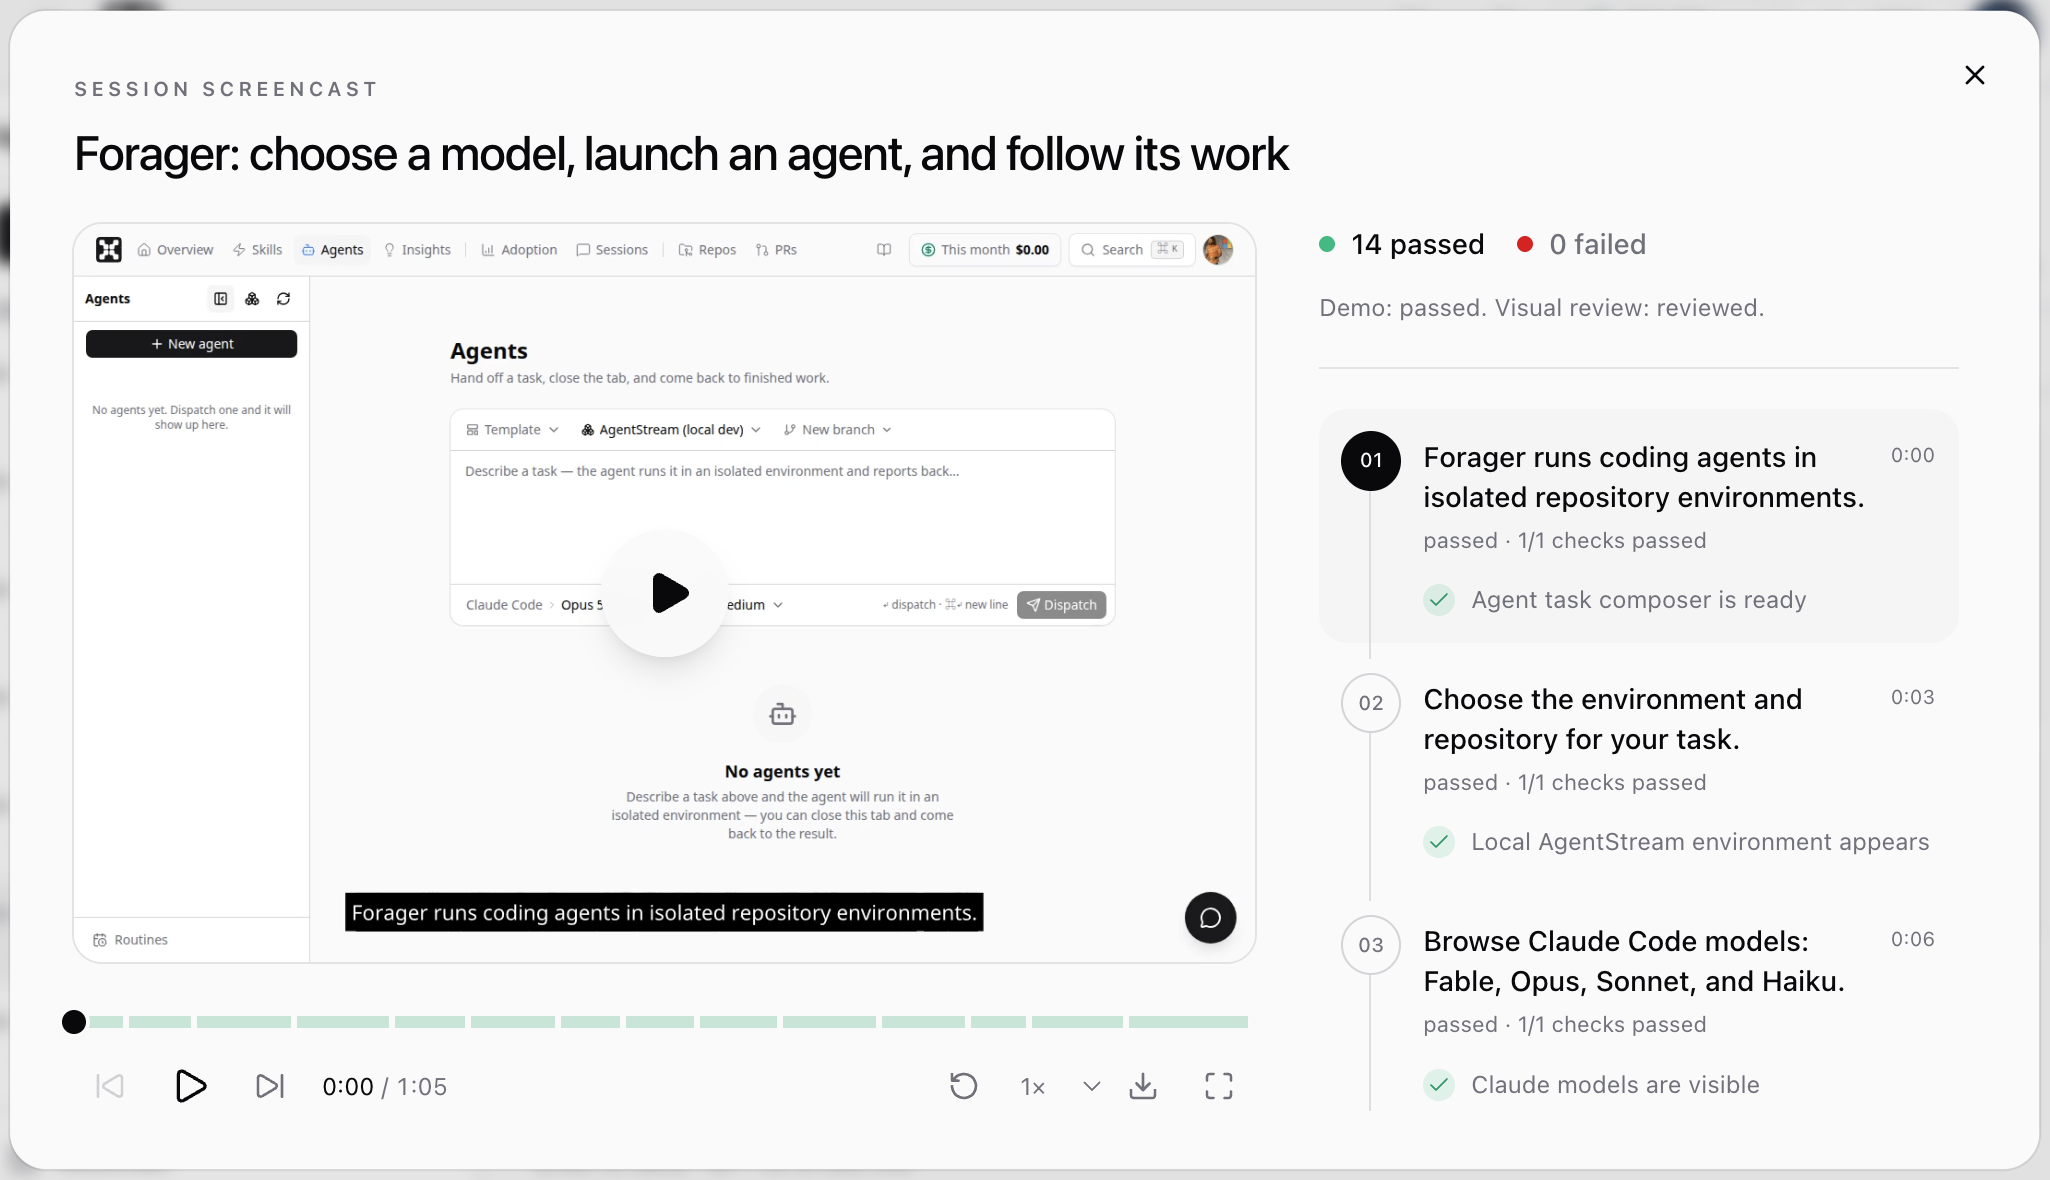2050x1180 pixels.
Task: Open the New branch dropdown
Action: 838,430
